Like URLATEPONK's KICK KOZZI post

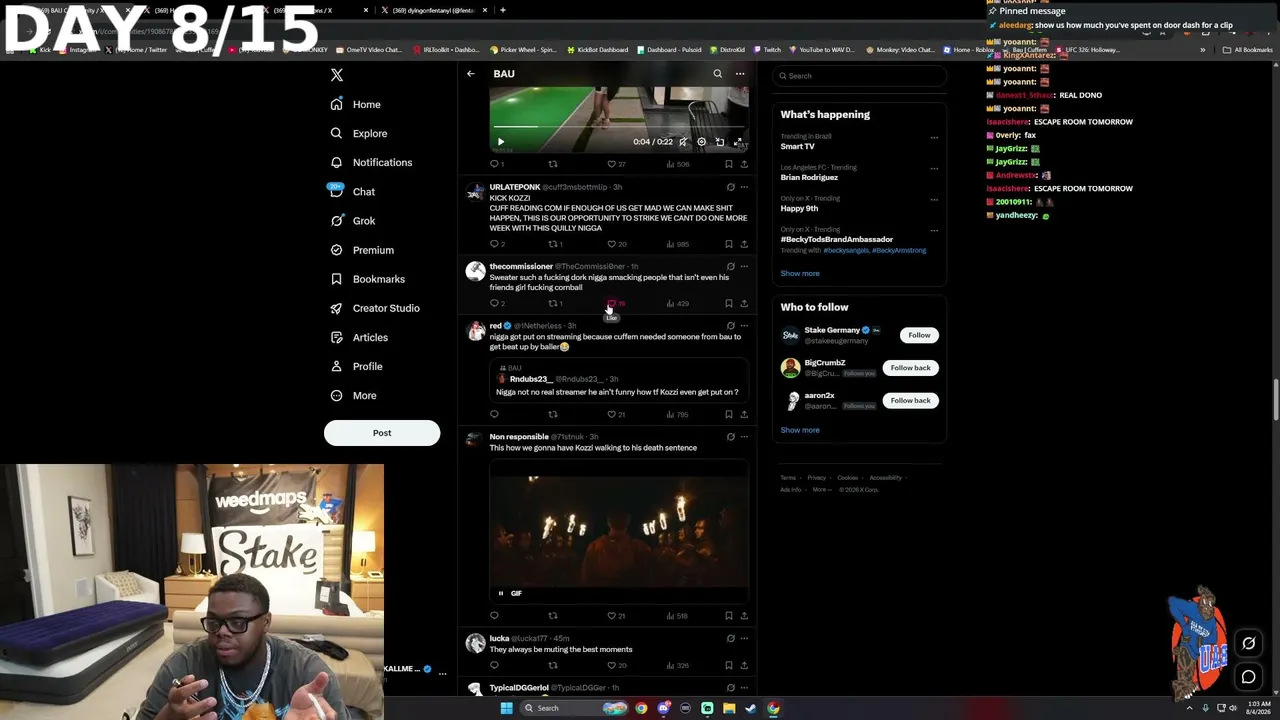[617, 244]
